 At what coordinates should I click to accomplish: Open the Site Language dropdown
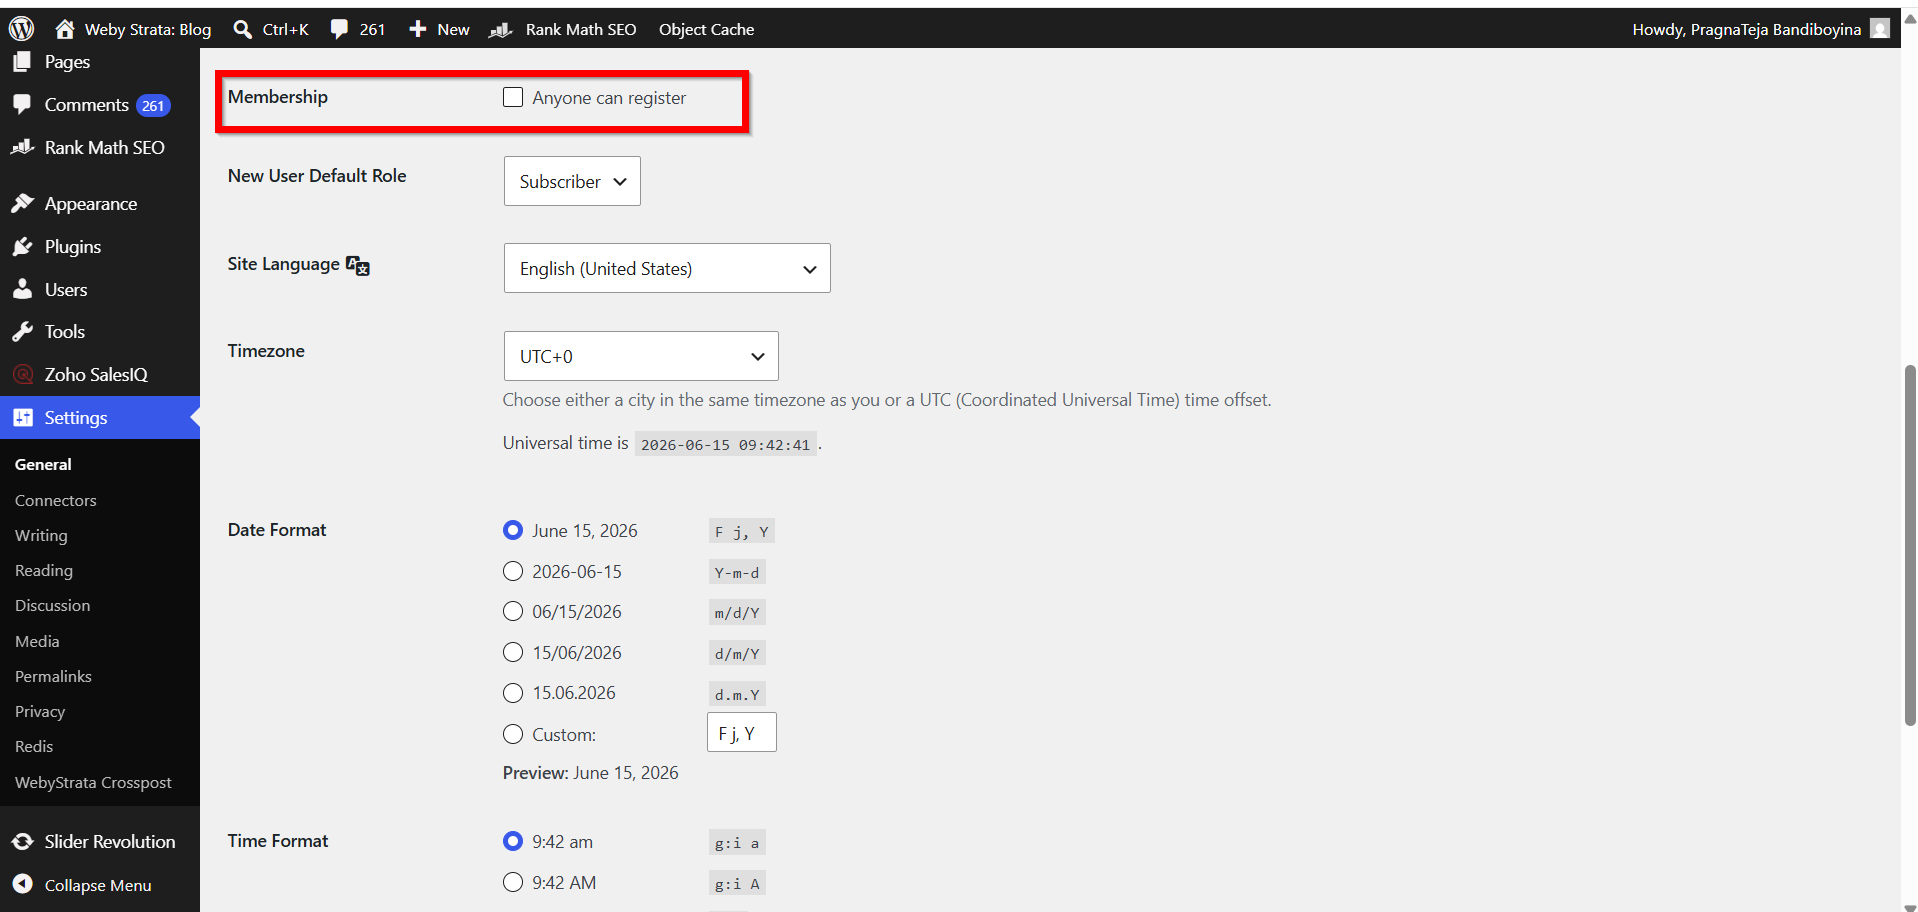[667, 268]
